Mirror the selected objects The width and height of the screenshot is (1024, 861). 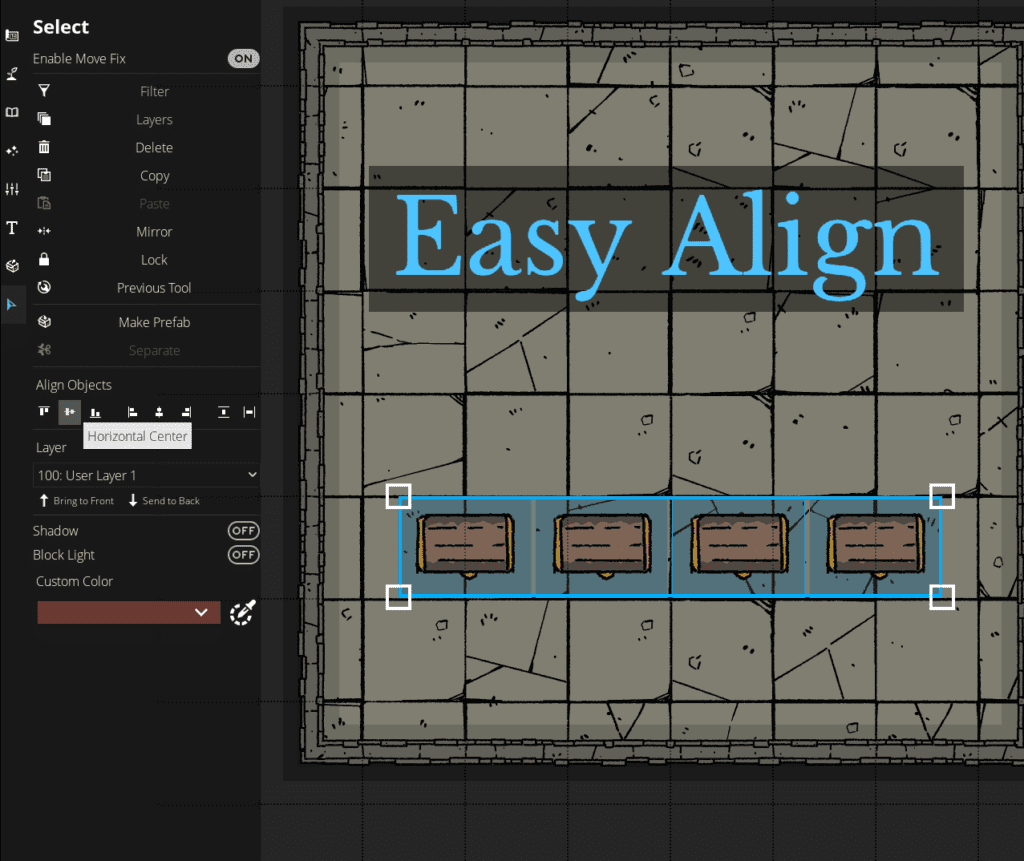pos(147,232)
